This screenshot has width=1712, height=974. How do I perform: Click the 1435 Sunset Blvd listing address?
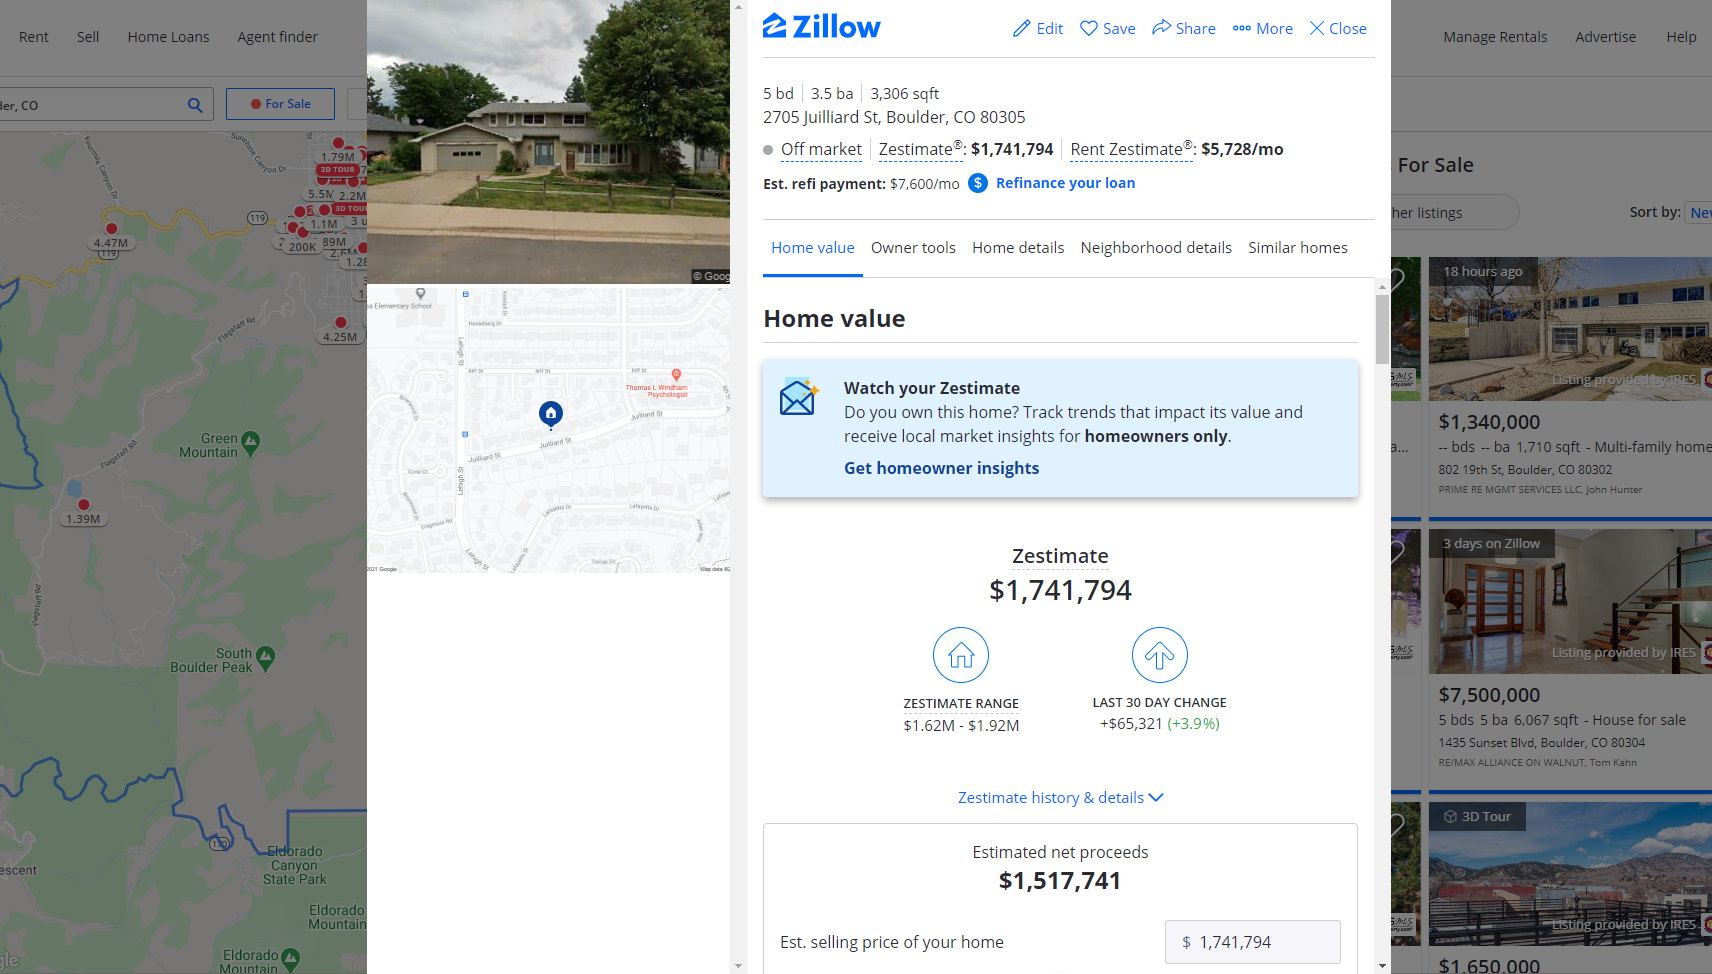(1541, 743)
